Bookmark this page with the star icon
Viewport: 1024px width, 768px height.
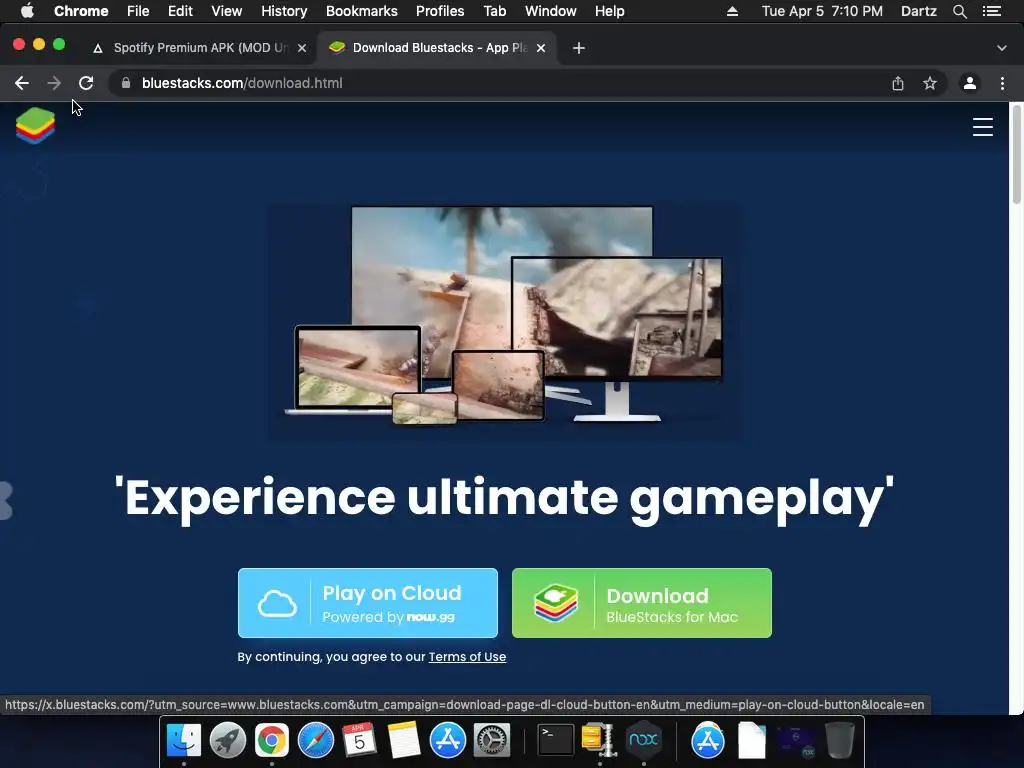930,83
